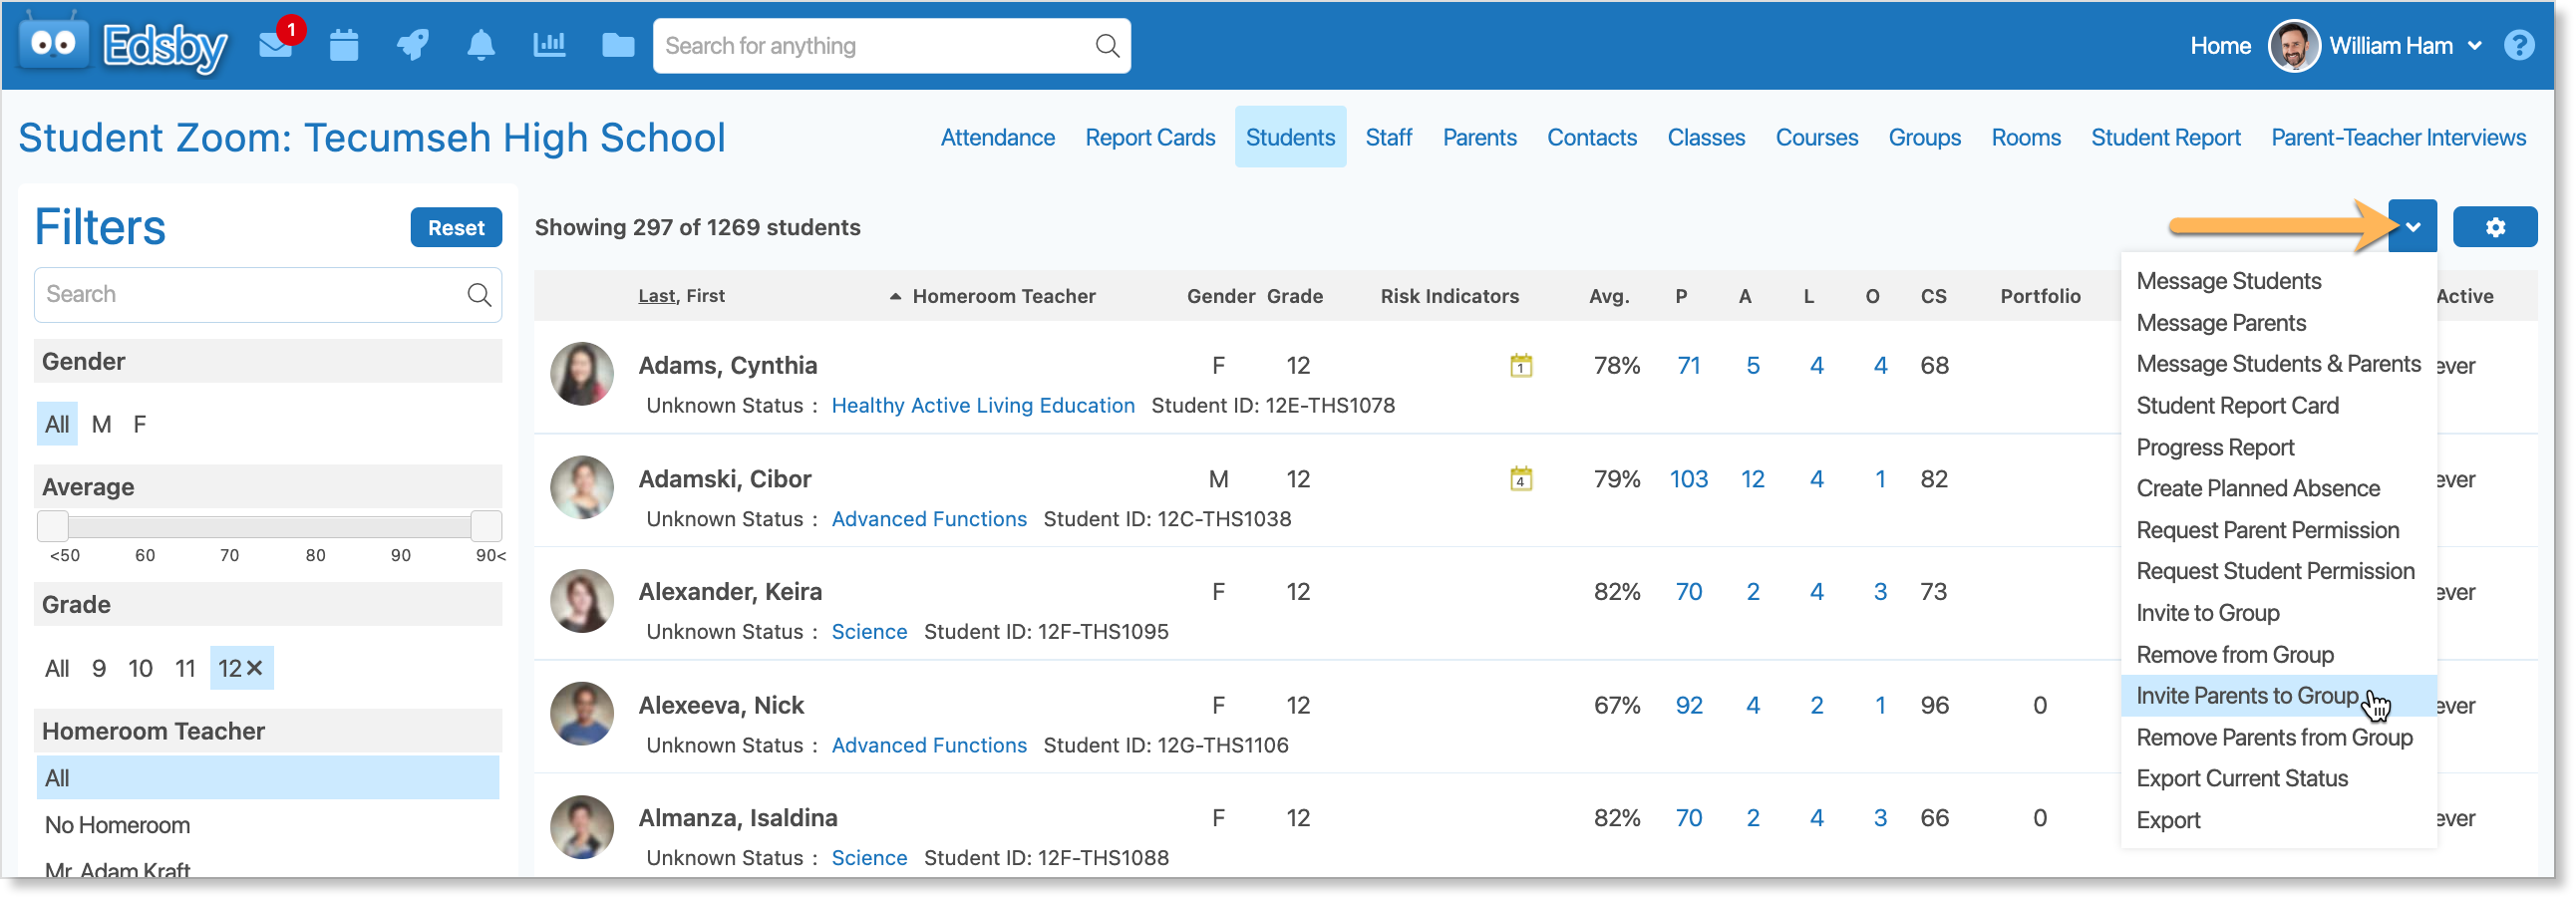The width and height of the screenshot is (2576, 899).
Task: Open the Edsby logo home
Action: 124,44
